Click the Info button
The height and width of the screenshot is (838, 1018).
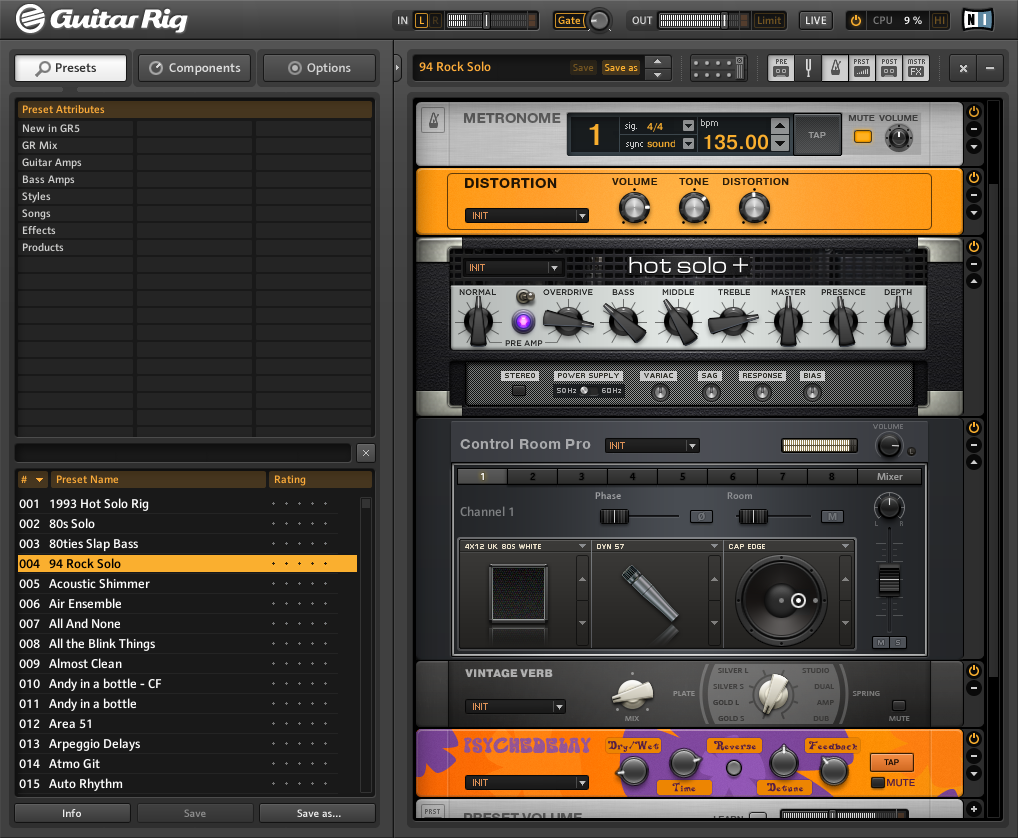click(72, 813)
